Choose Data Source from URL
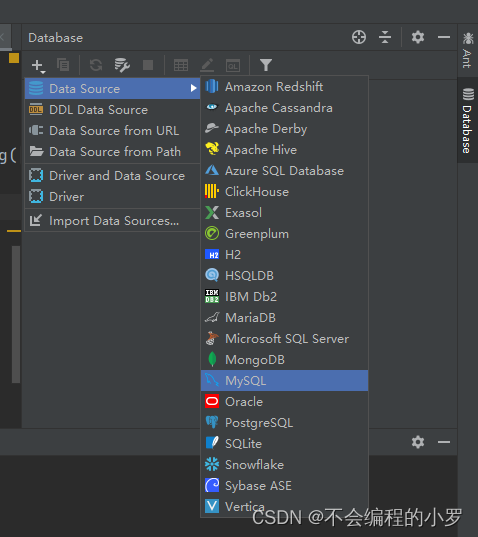 pyautogui.click(x=113, y=130)
